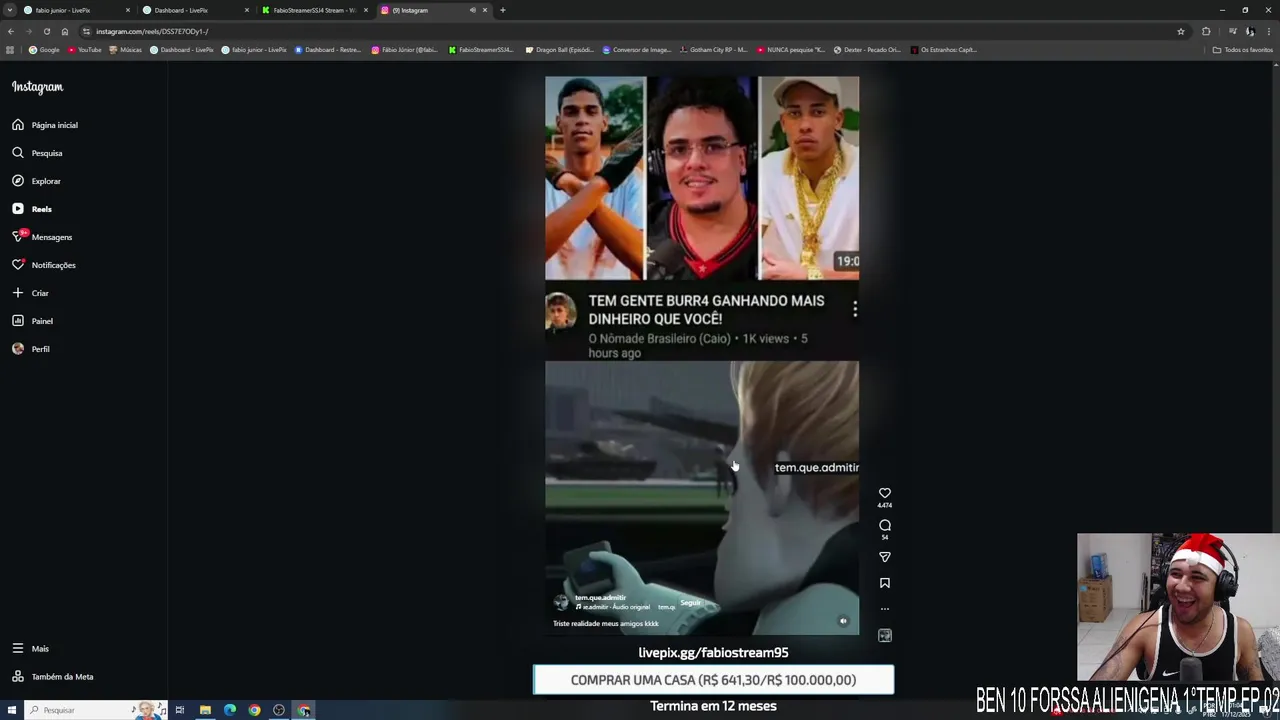Viewport: 1280px width, 720px height.
Task: Open Task View on taskbar
Action: point(180,710)
